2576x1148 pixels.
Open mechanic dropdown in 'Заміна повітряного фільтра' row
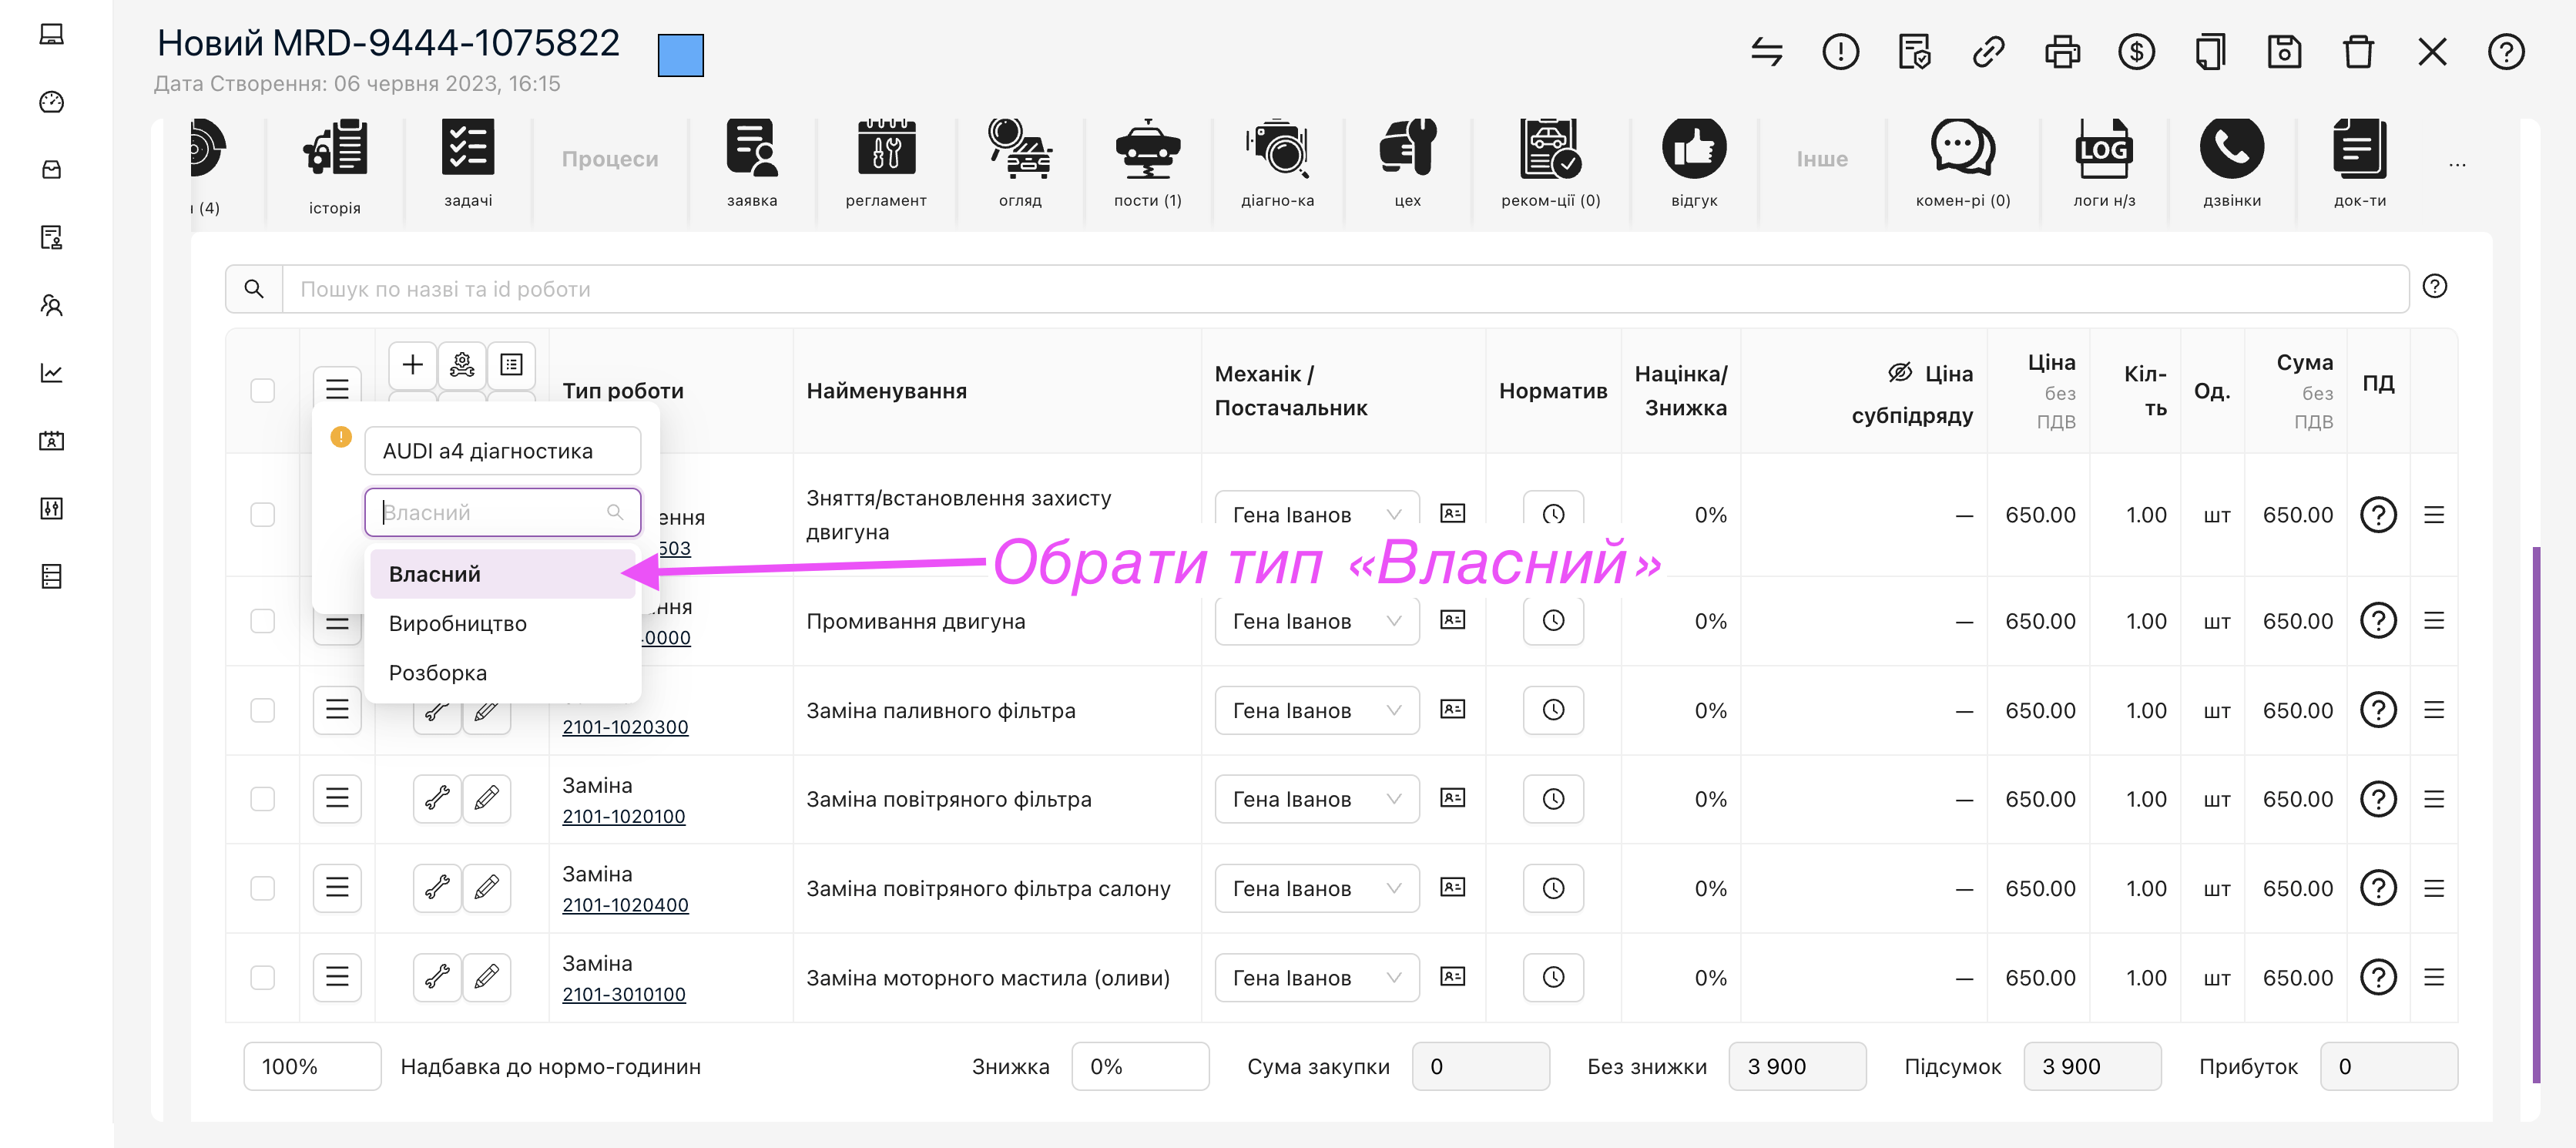pos(1316,799)
